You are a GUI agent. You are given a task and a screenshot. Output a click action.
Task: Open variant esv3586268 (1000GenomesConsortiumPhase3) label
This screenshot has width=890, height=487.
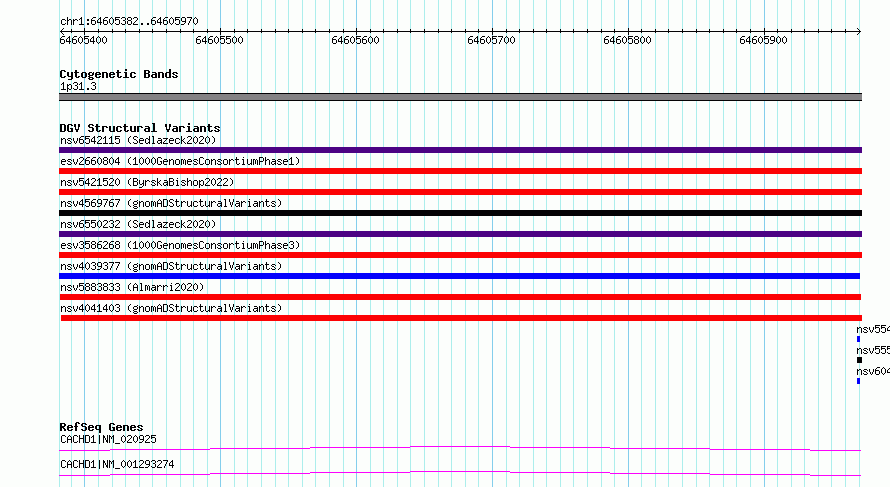pyautogui.click(x=180, y=245)
